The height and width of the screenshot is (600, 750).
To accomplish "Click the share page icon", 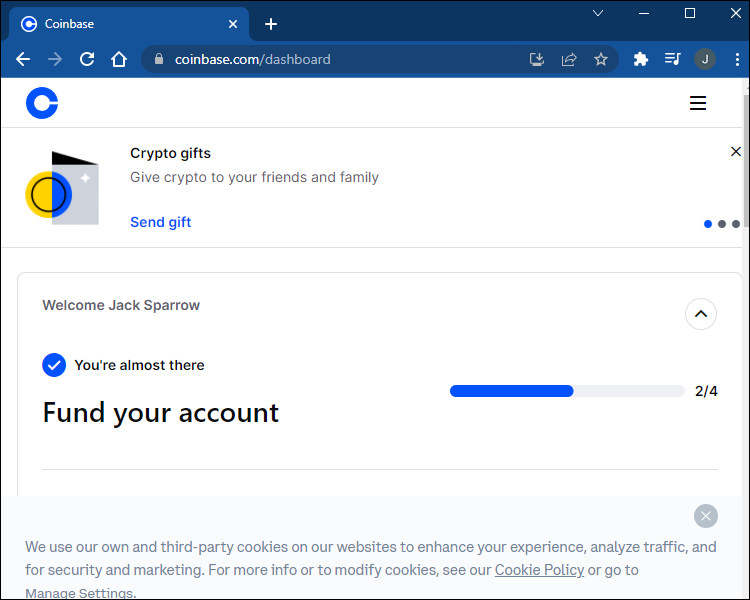I will tap(569, 59).
